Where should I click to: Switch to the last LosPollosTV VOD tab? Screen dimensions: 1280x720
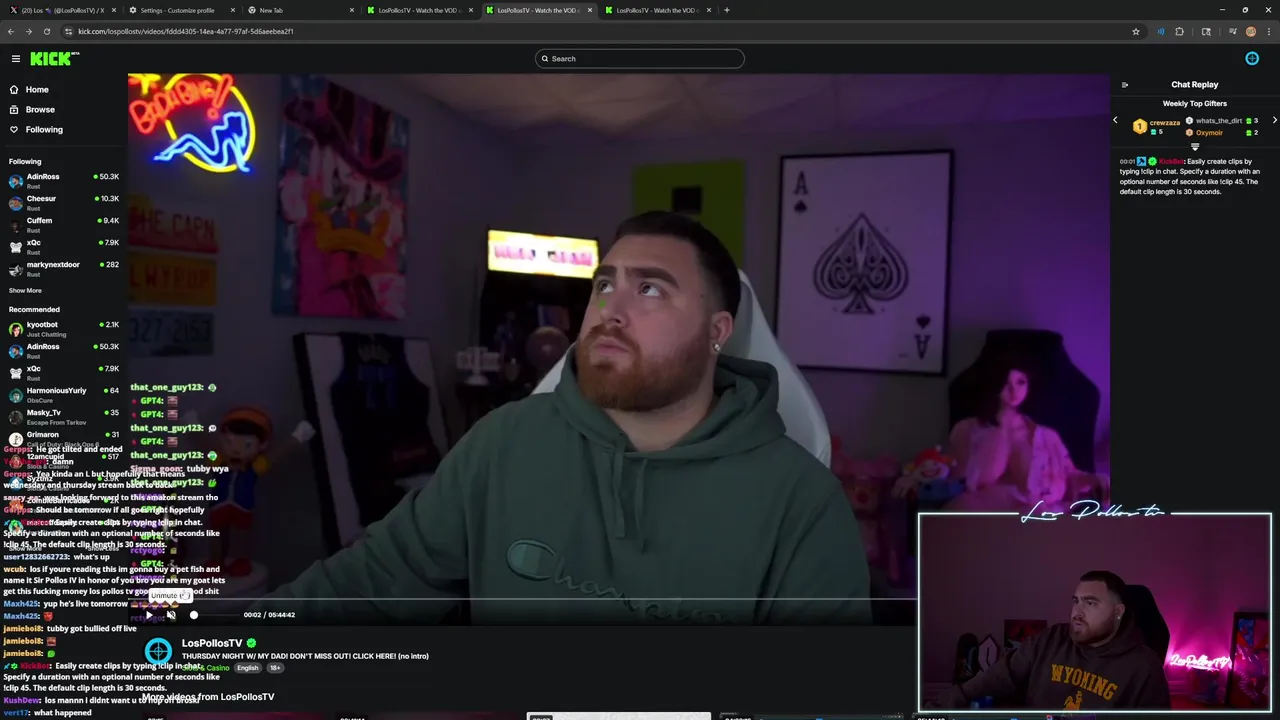click(x=655, y=10)
